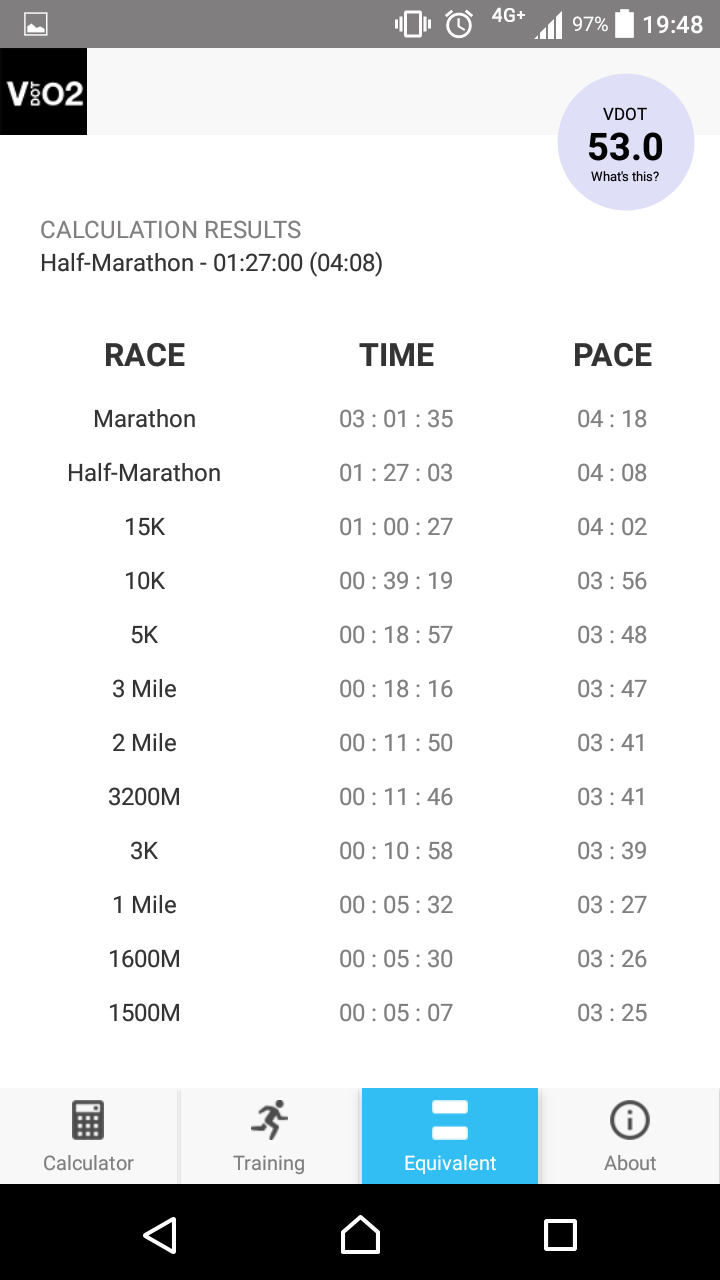Switch to the Training tab
Screen dimensions: 720x1280
(x=269, y=1162)
